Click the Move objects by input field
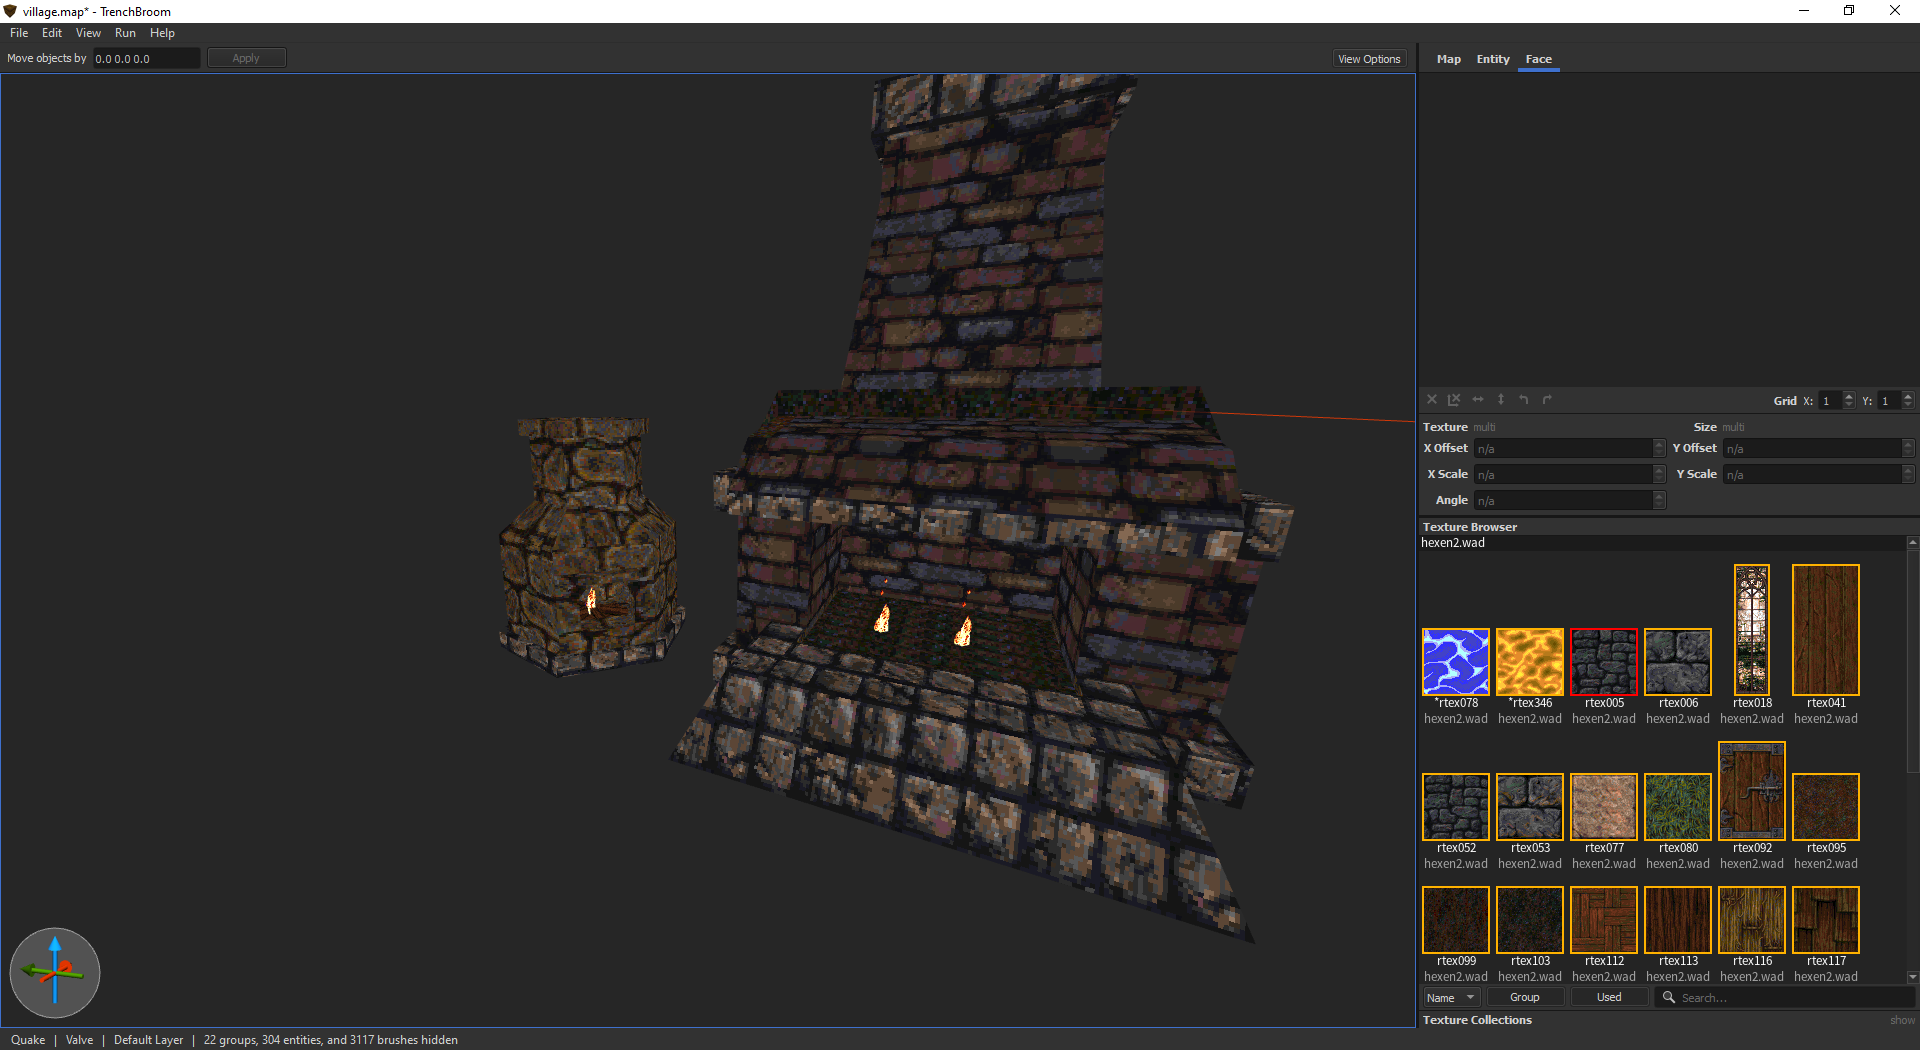 coord(146,58)
